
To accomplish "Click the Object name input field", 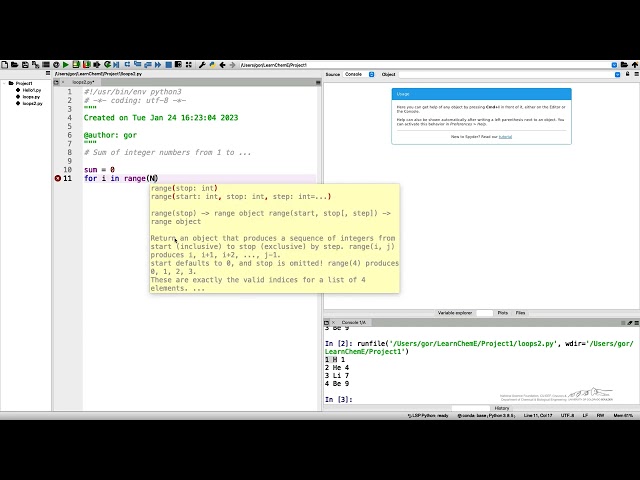I will (507, 74).
